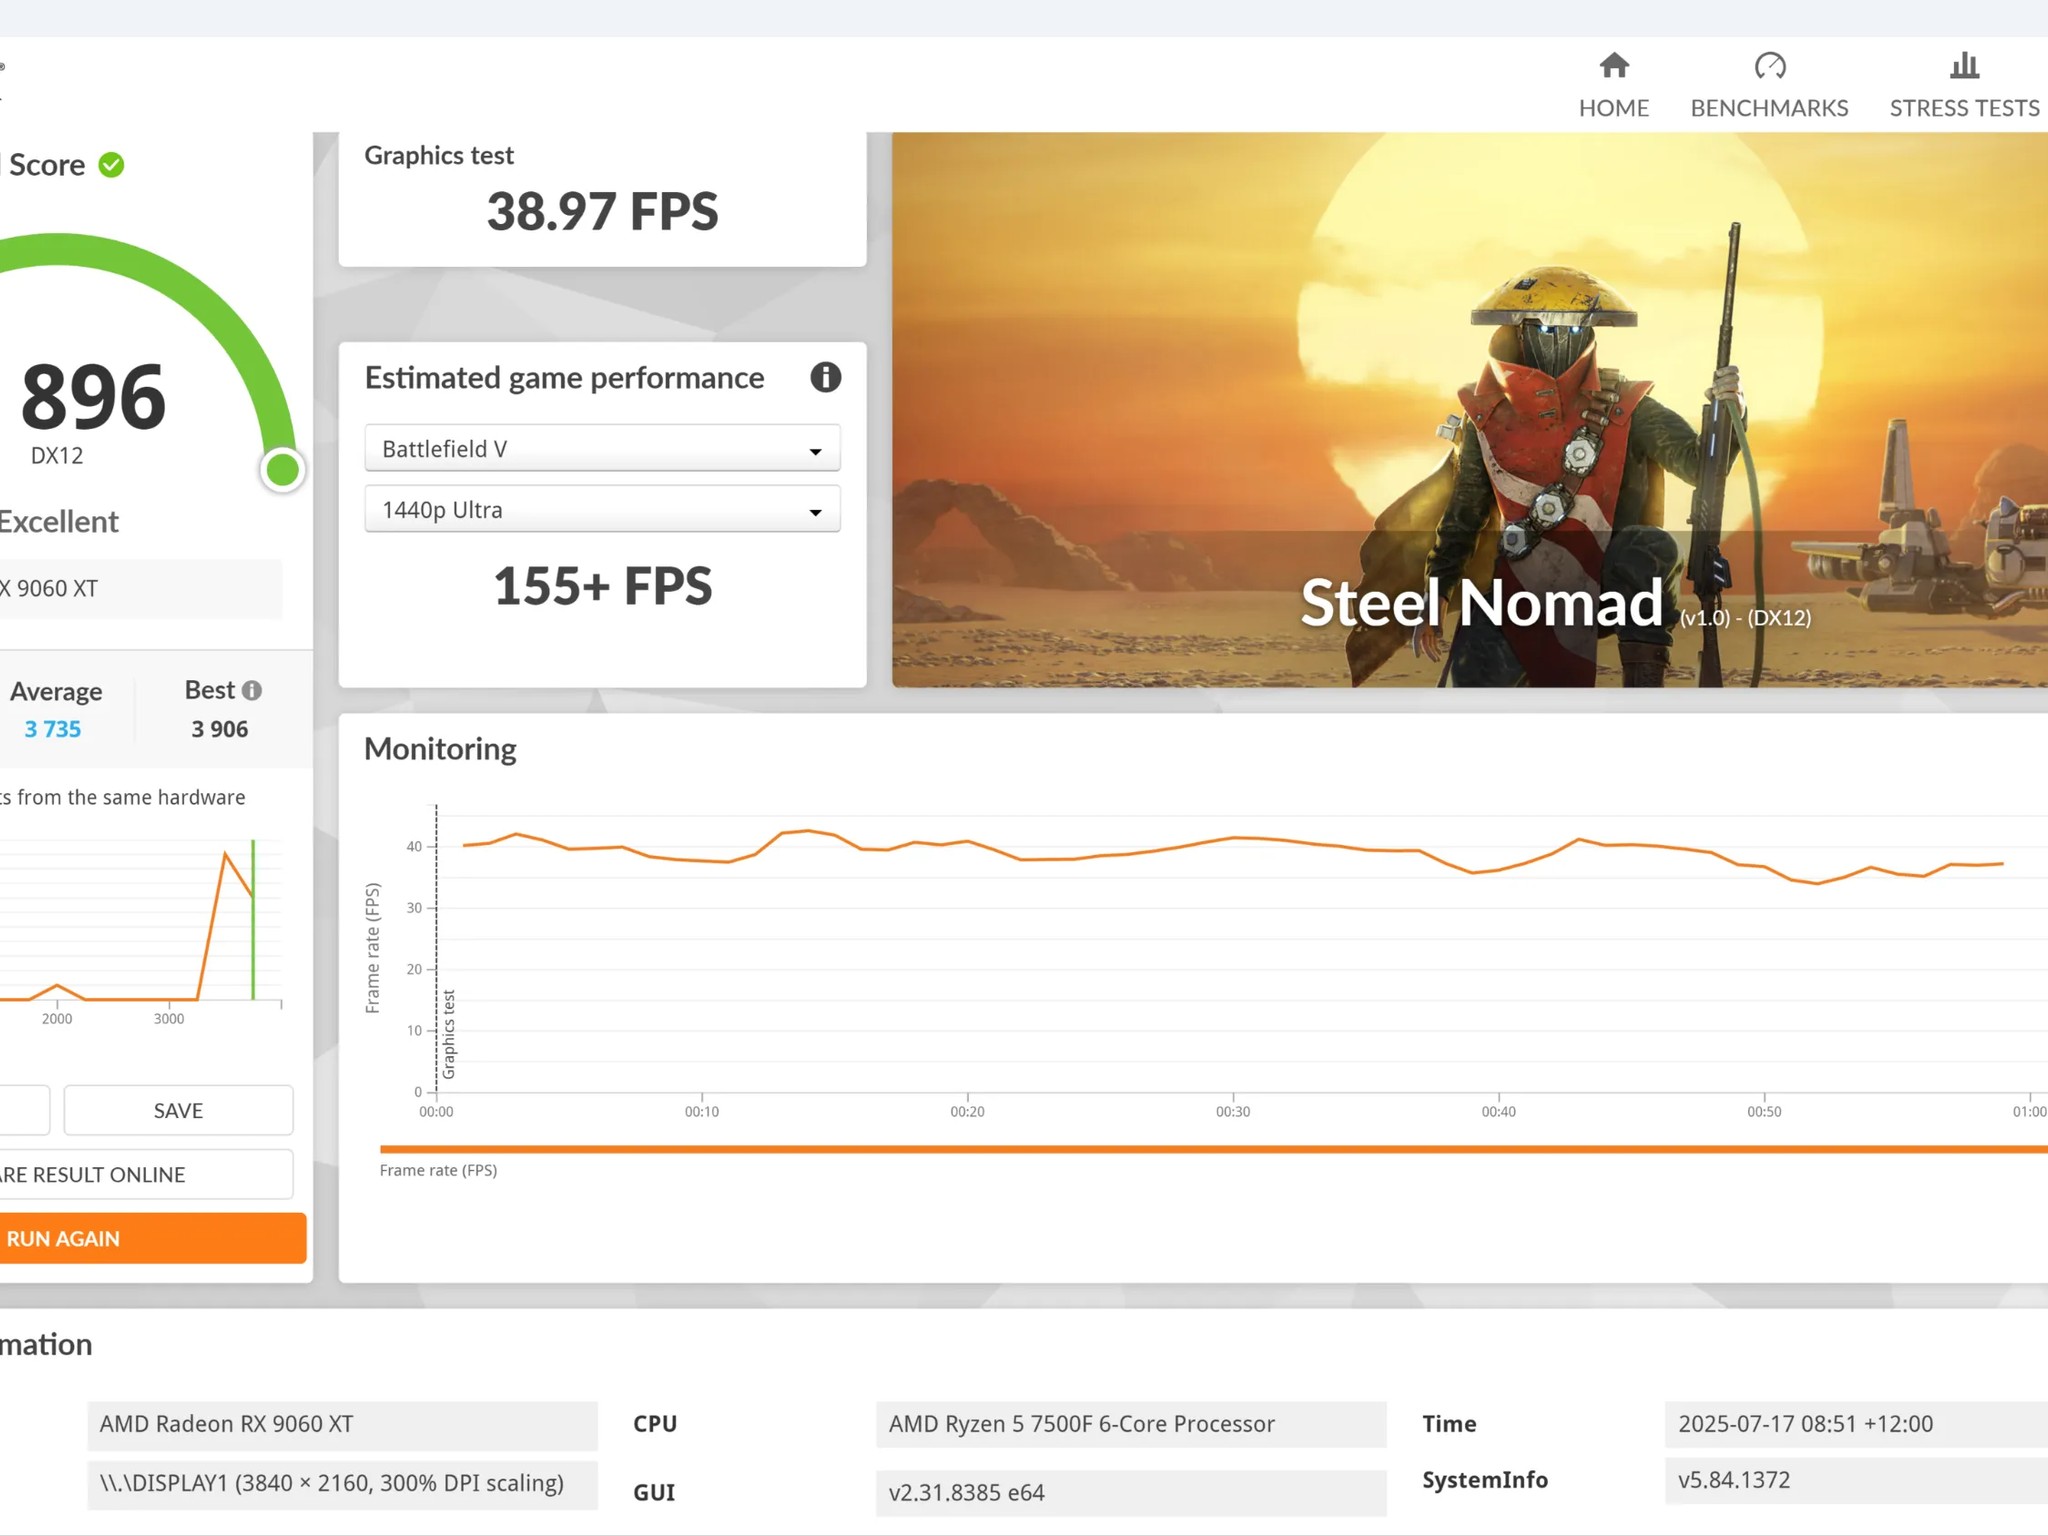Click the arrow on the 1440p Ultra selector
The height and width of the screenshot is (1536, 2048).
point(815,512)
